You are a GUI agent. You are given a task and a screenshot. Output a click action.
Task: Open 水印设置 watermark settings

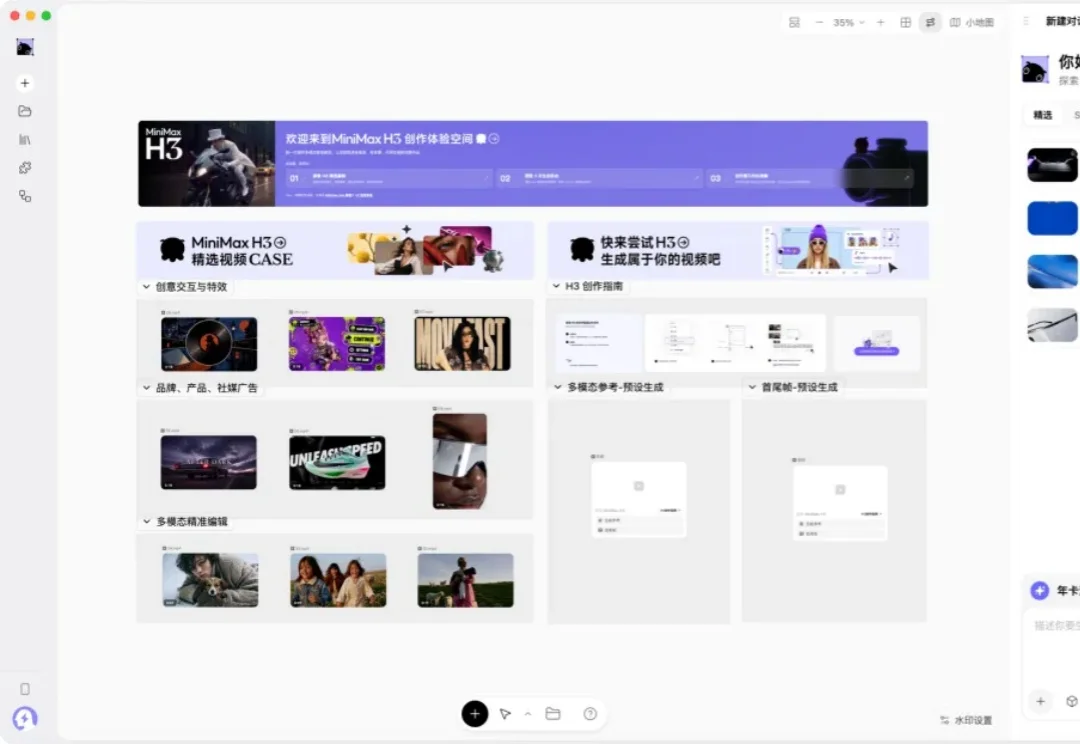[966, 721]
